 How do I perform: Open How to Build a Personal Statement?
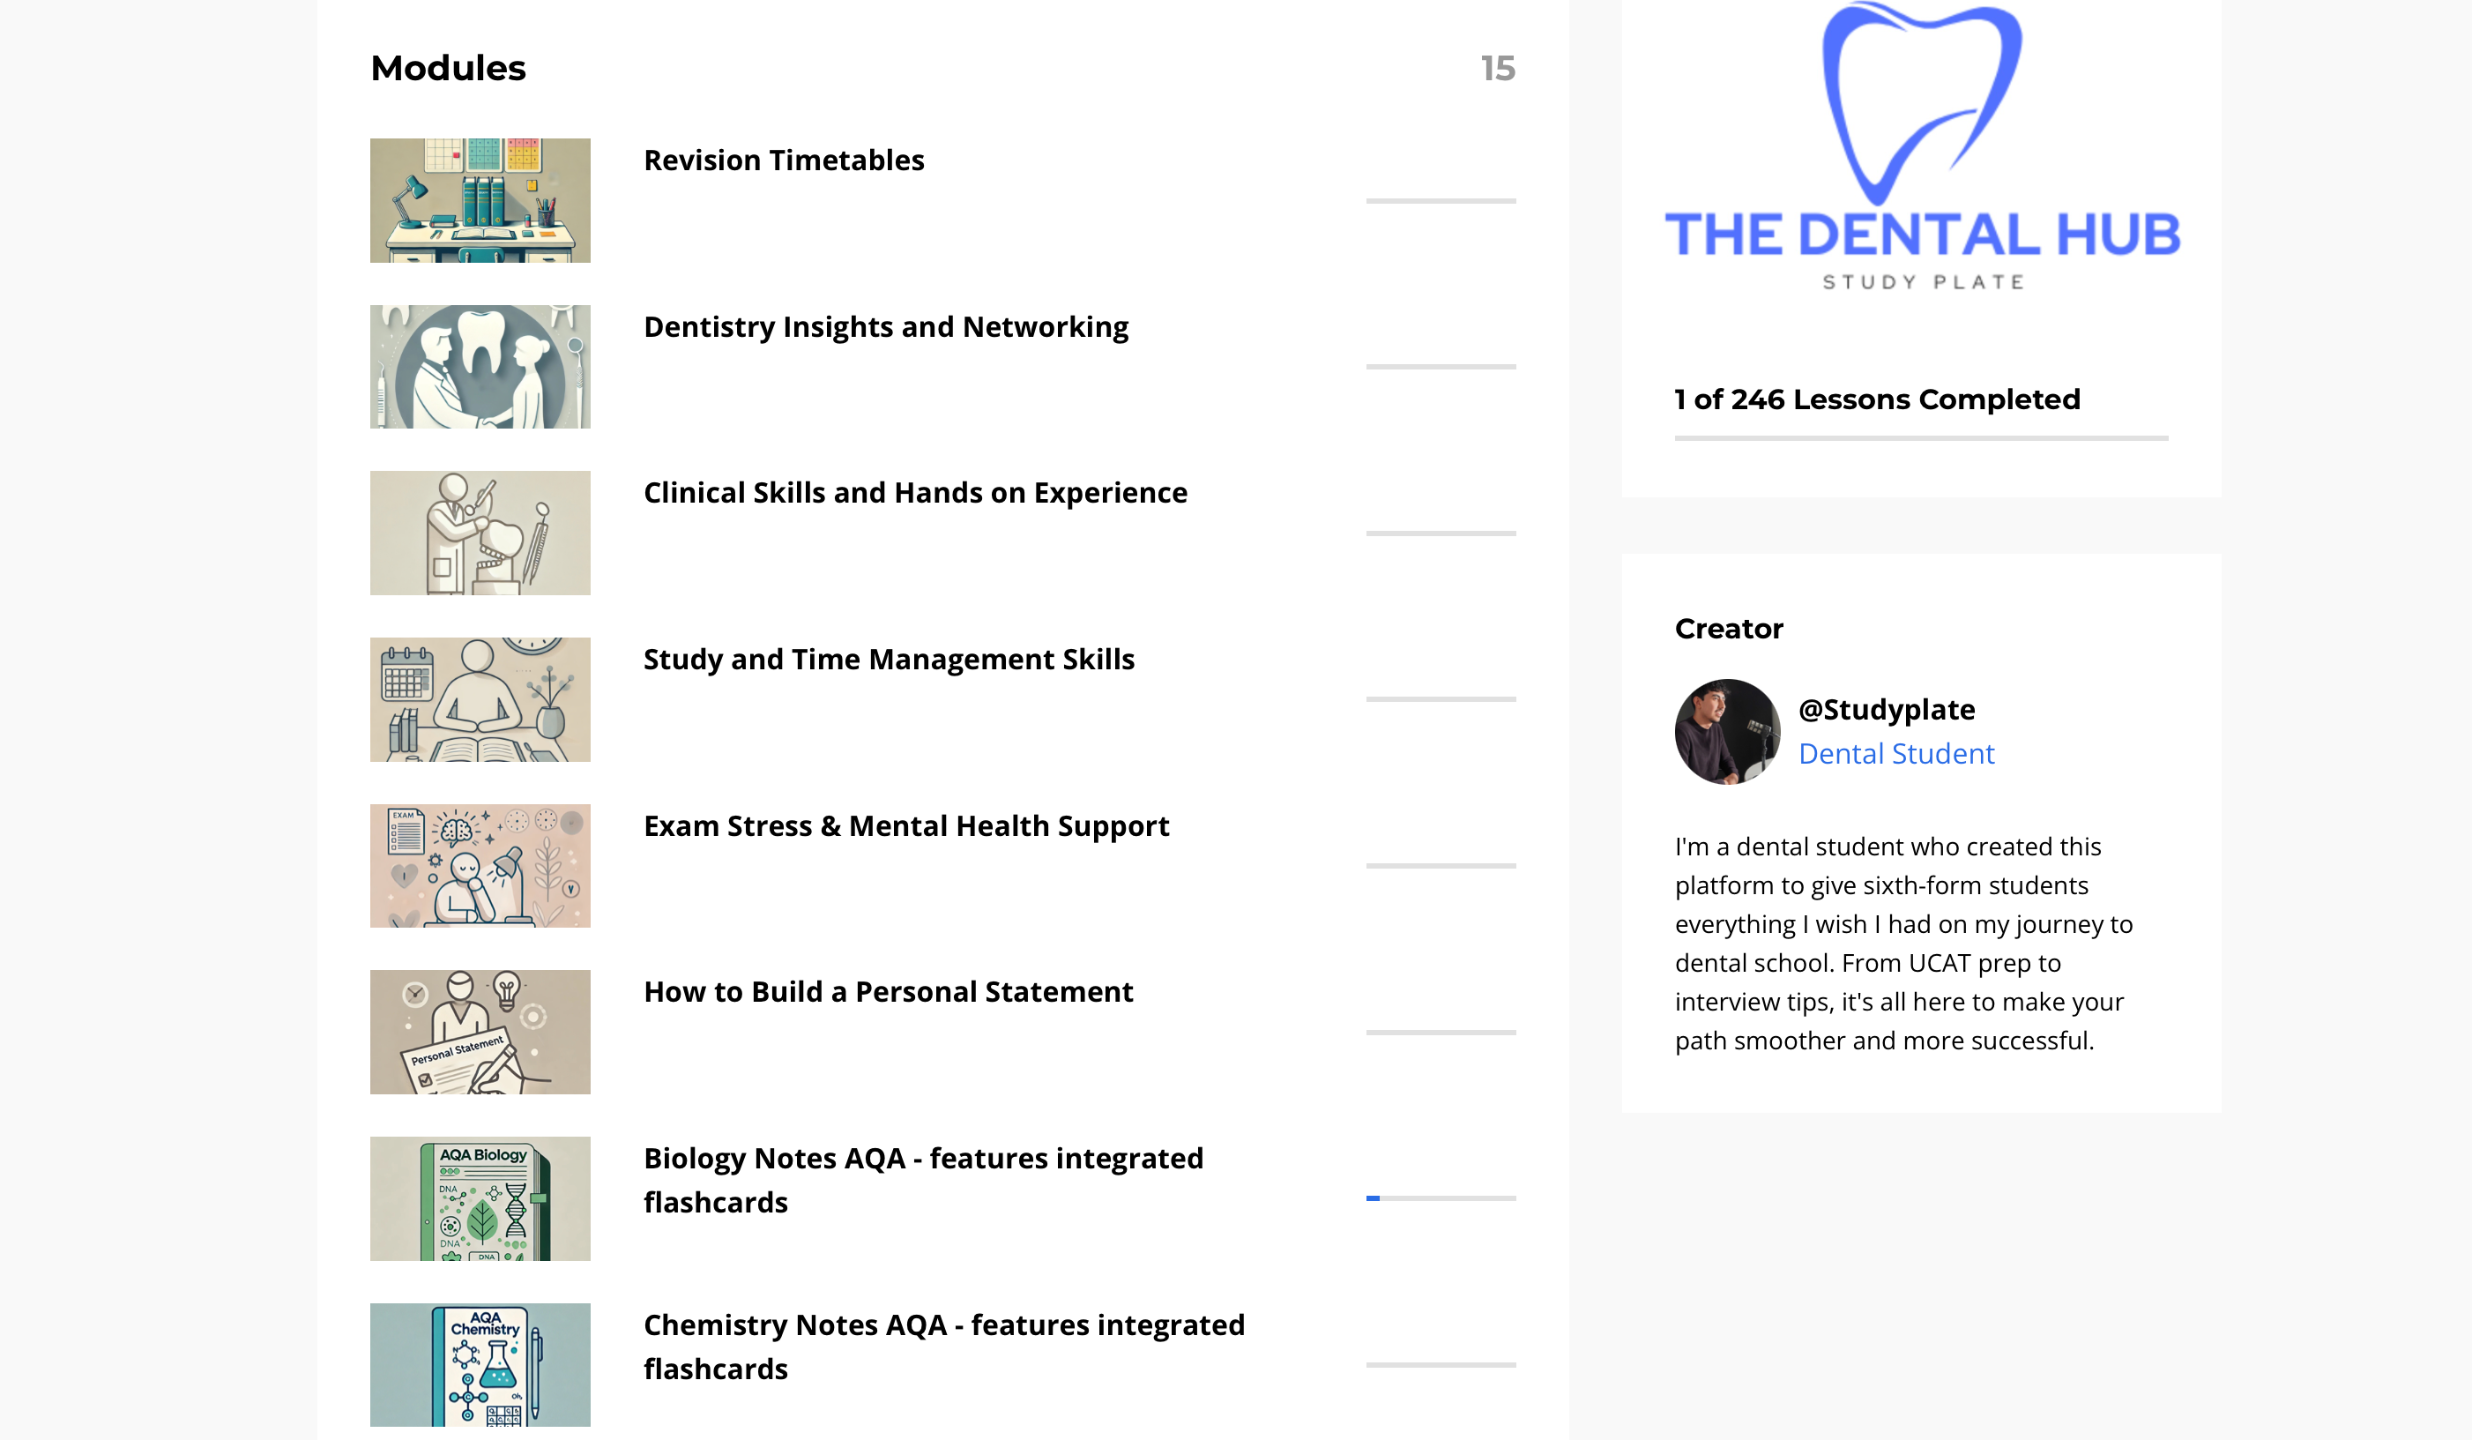pos(888,992)
